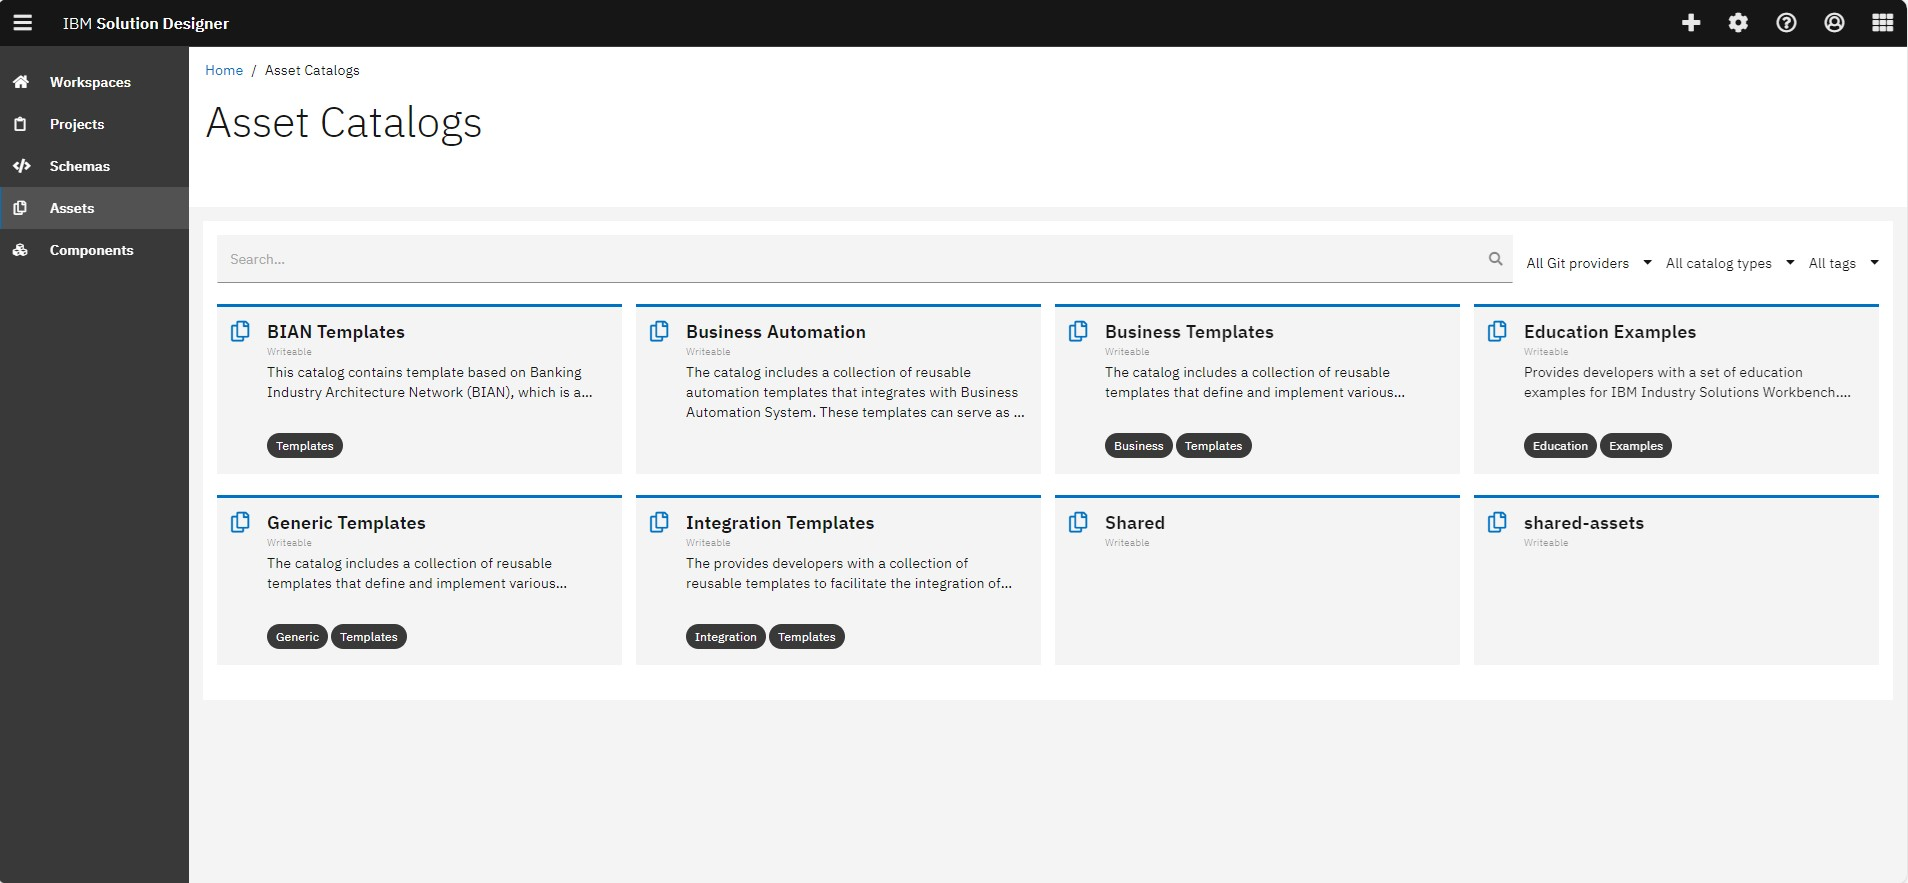Open the Integration Templates catalog title
1908x883 pixels.
tap(780, 523)
